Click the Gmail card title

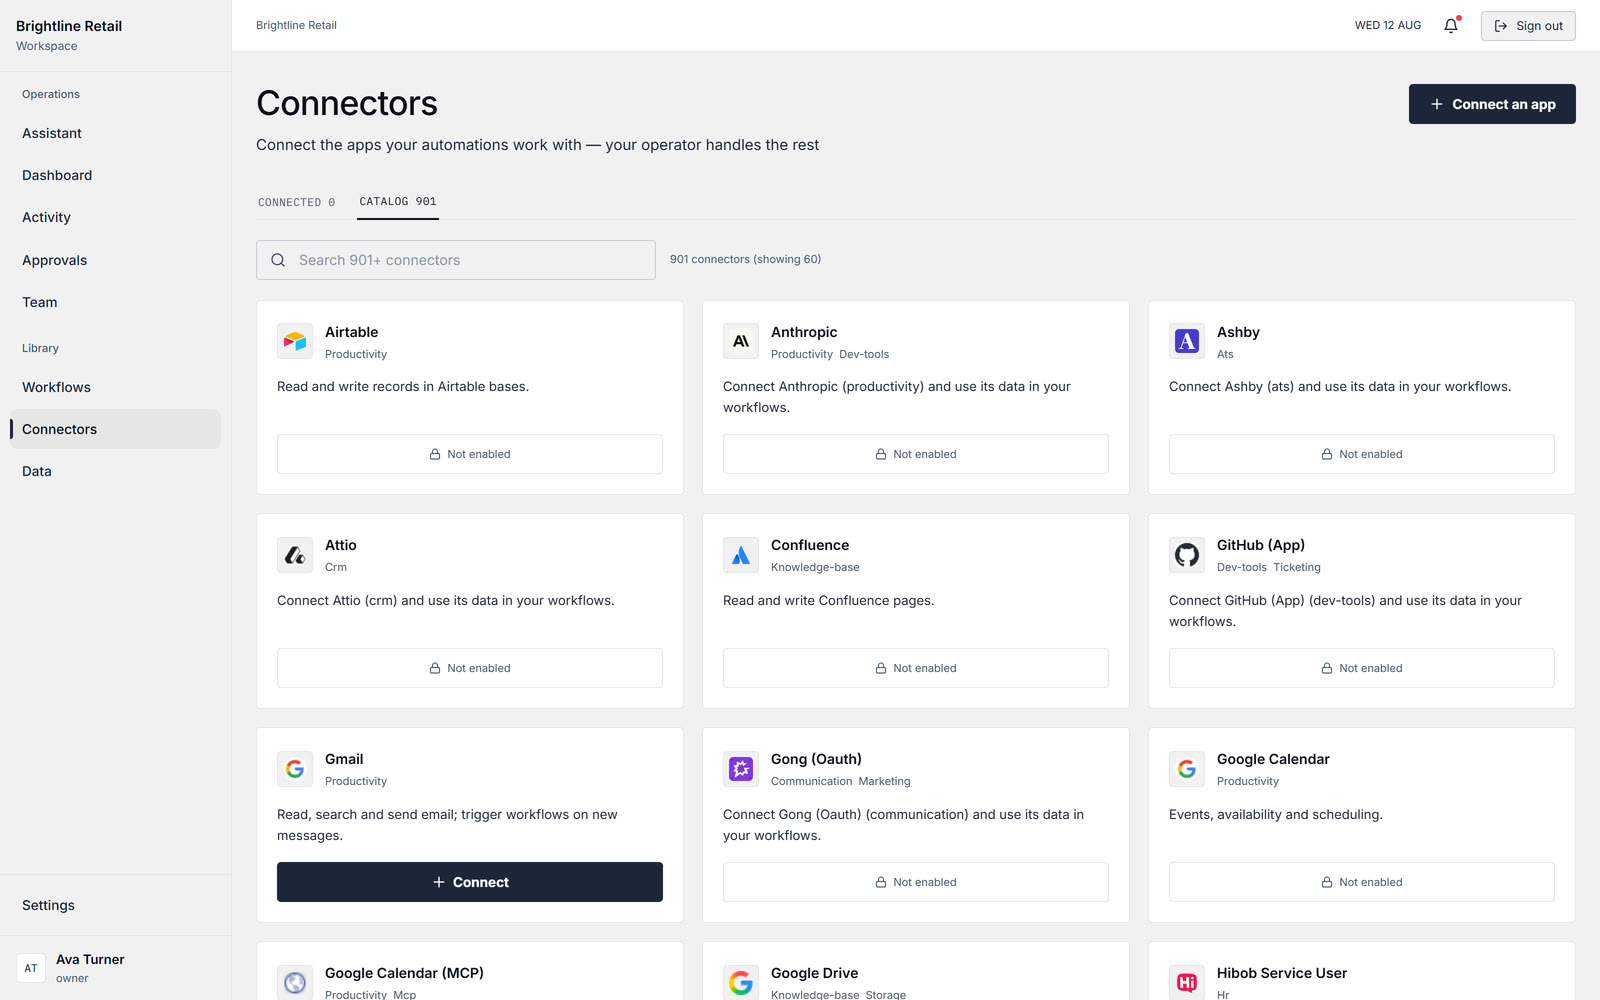point(344,759)
